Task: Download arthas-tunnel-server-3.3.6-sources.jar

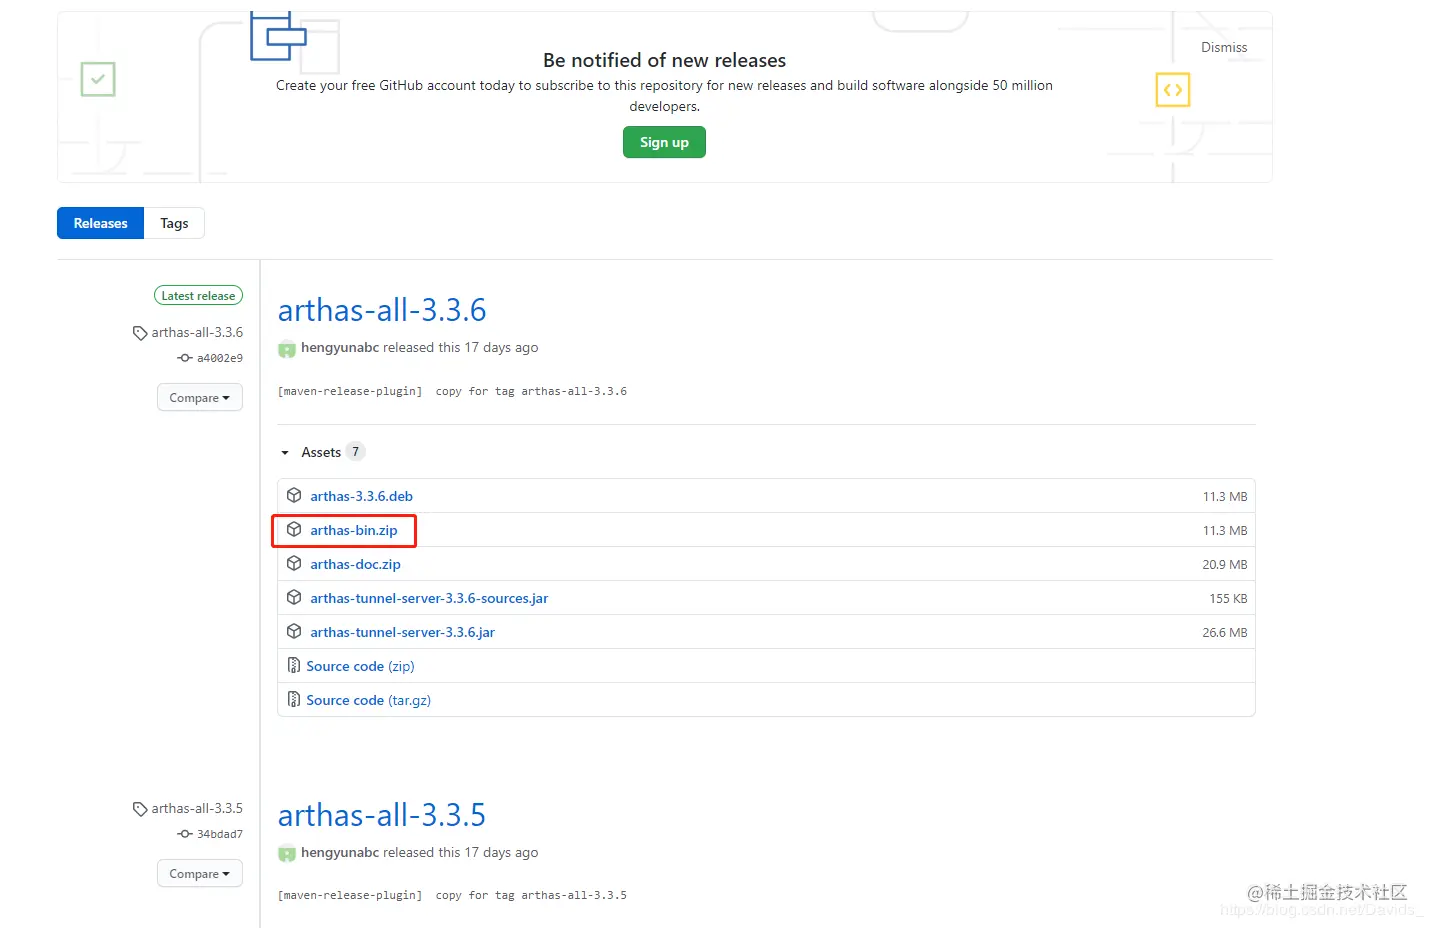Action: tap(429, 598)
